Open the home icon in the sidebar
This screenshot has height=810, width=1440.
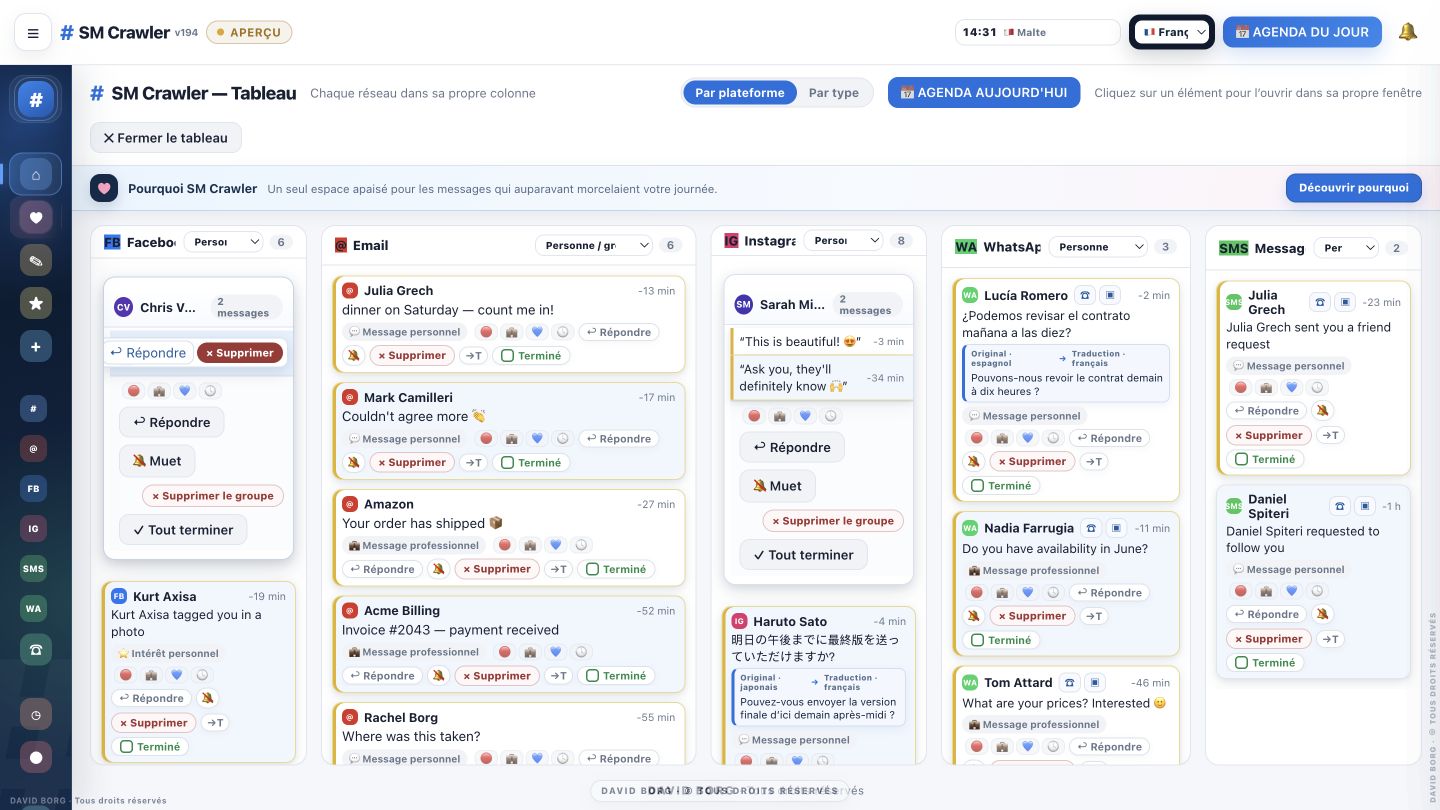point(36,175)
